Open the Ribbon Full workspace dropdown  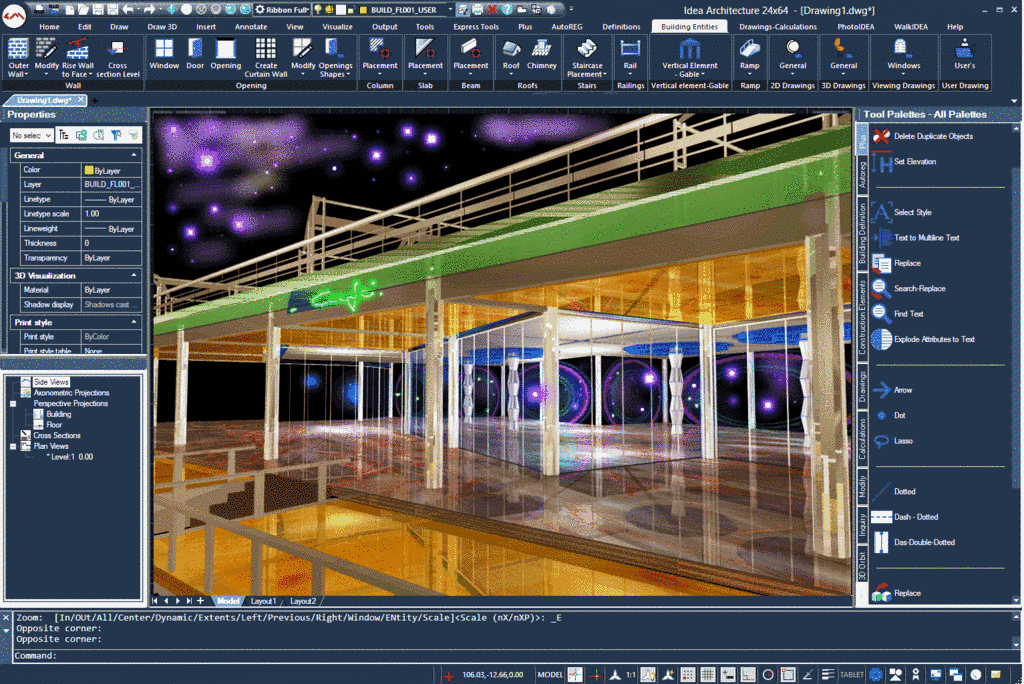pos(281,10)
